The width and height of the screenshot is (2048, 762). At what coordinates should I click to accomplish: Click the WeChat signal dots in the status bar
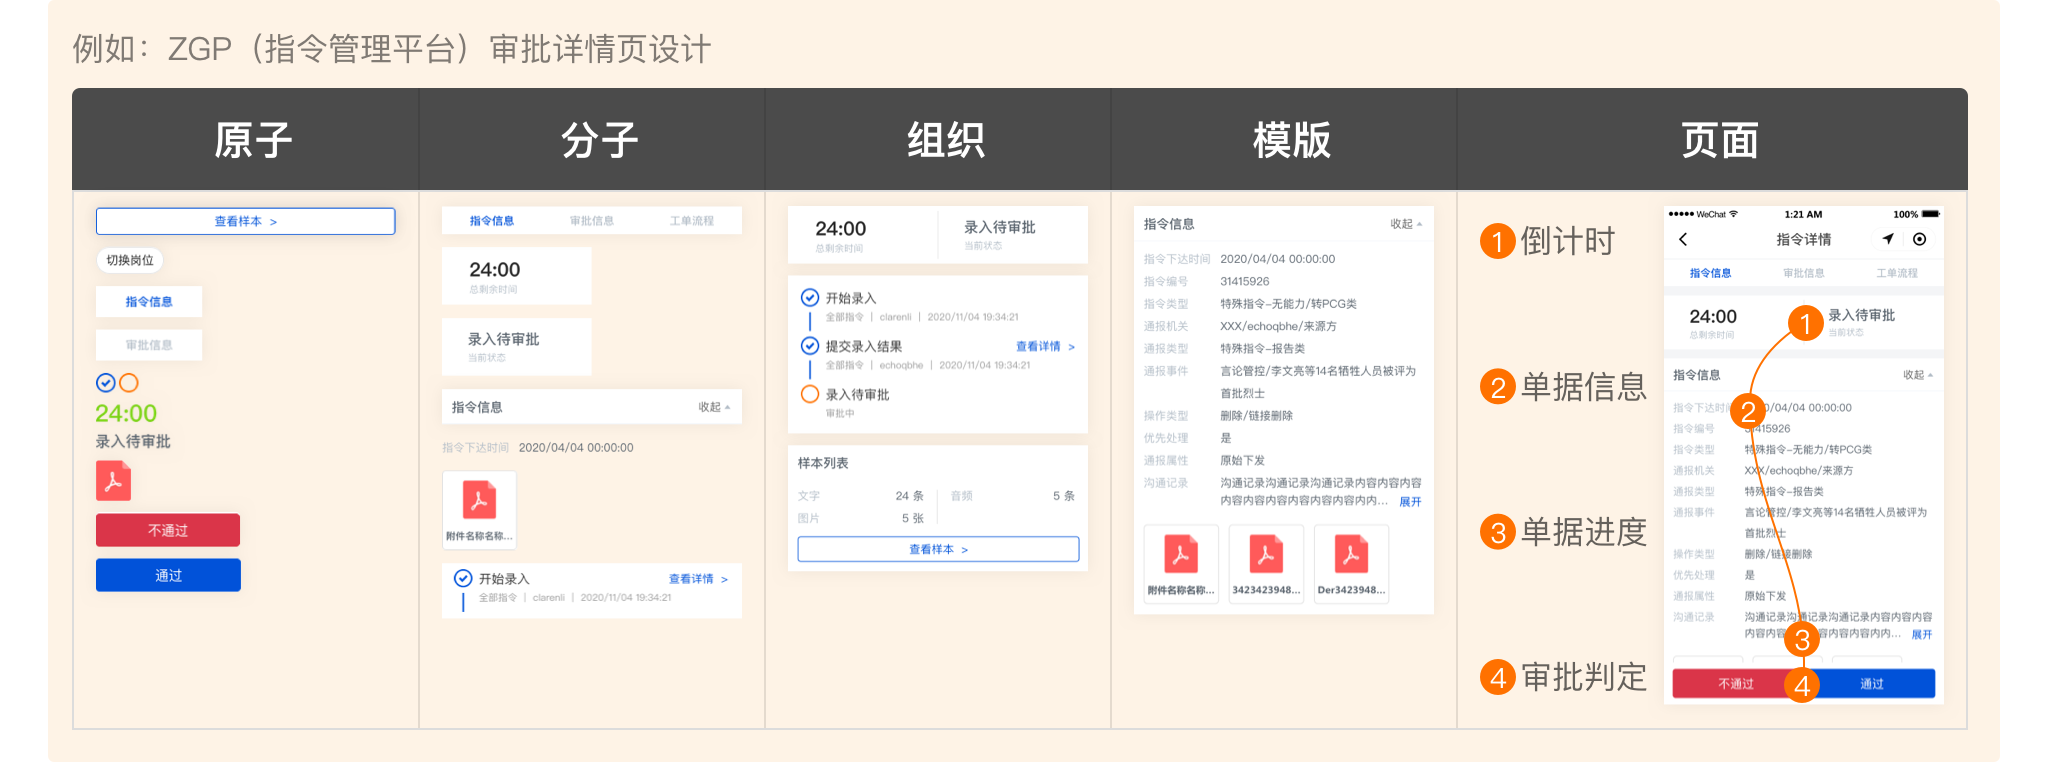pyautogui.click(x=1681, y=214)
